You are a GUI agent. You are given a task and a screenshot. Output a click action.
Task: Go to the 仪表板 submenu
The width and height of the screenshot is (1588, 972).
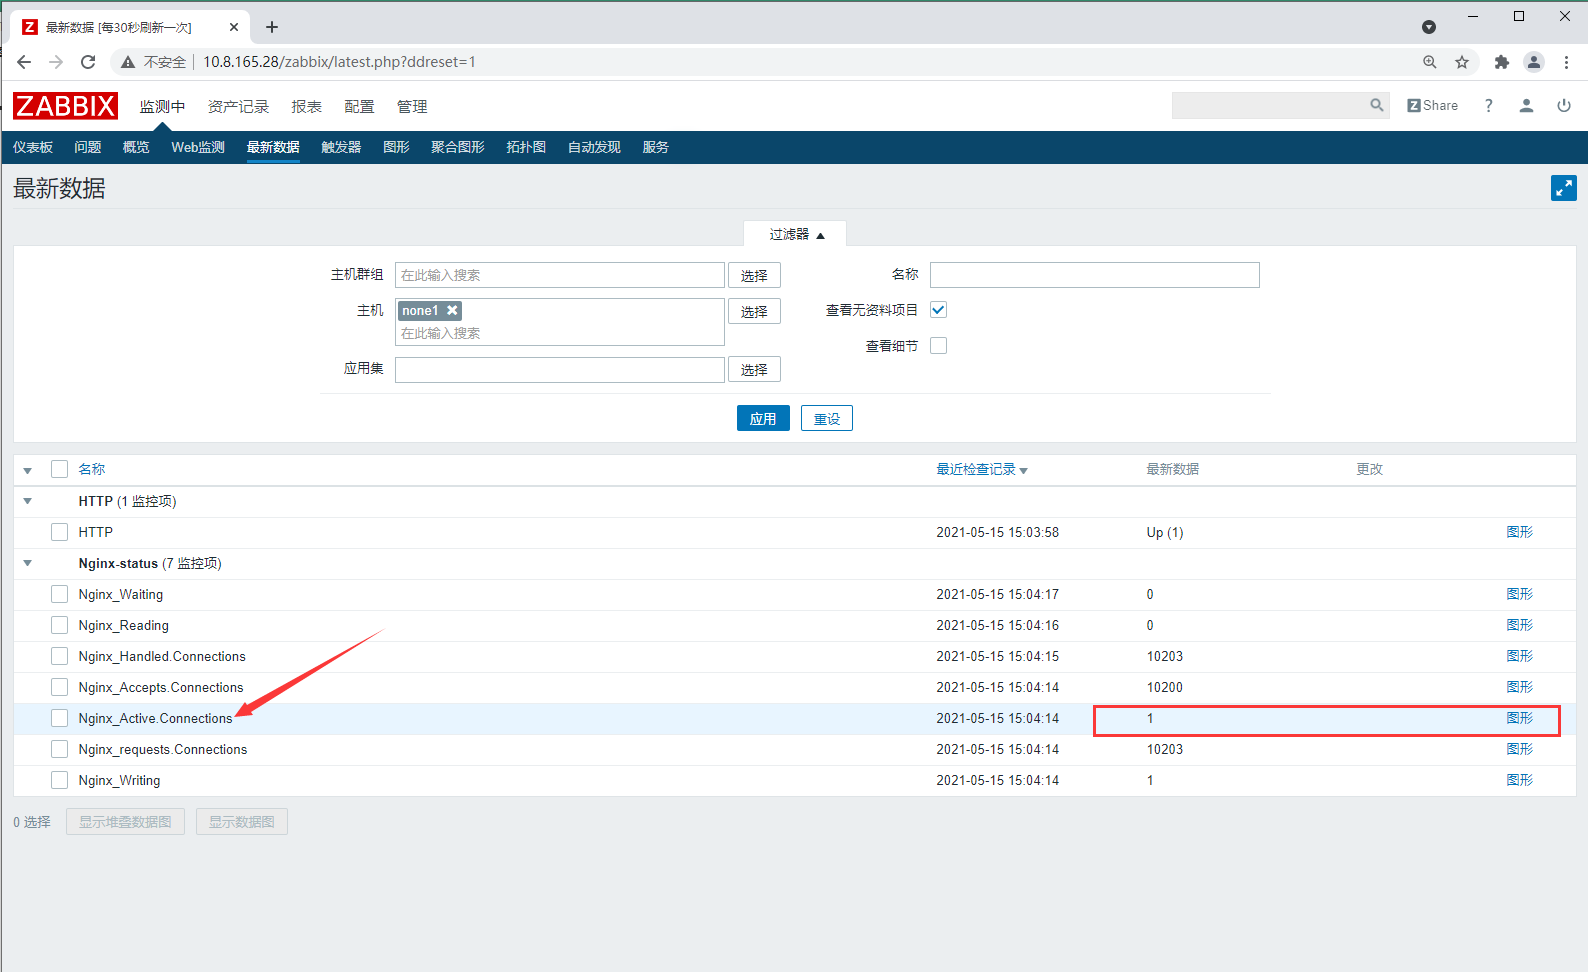click(33, 147)
